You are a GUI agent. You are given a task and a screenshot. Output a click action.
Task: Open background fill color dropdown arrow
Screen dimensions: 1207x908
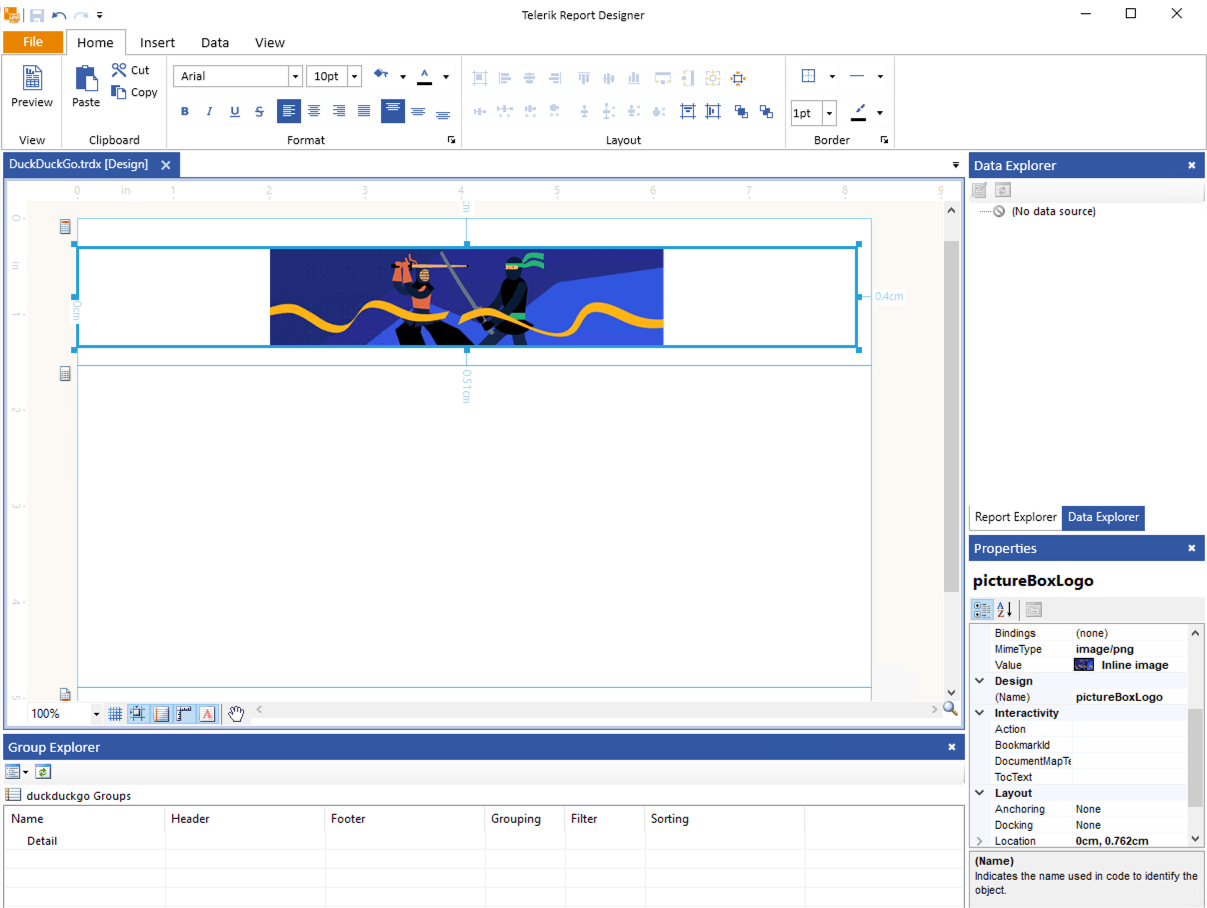click(403, 76)
